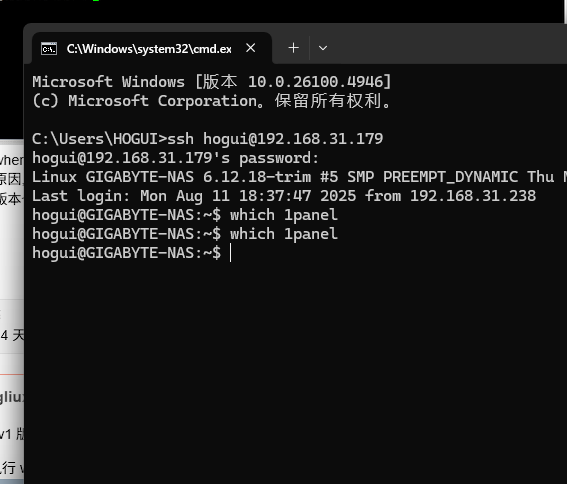Image resolution: width=567 pixels, height=484 pixels.
Task: Open a new terminal tab with plus
Action: [294, 48]
